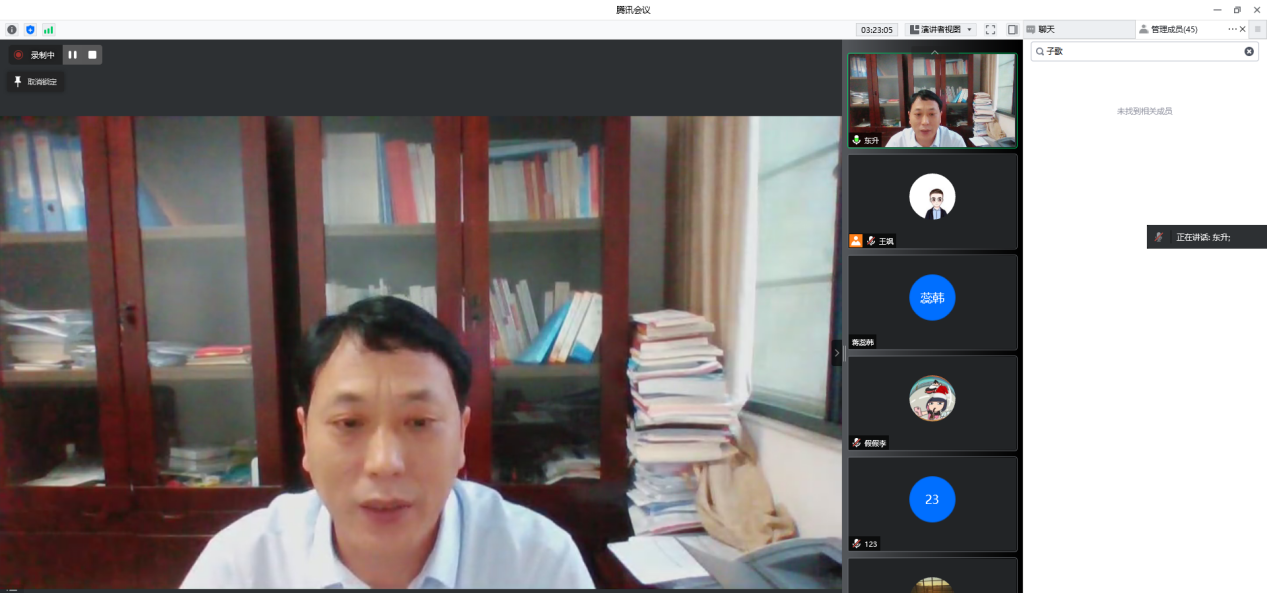Open the more options ellipsis in members panel
1267x593 pixels.
pyautogui.click(x=1232, y=30)
